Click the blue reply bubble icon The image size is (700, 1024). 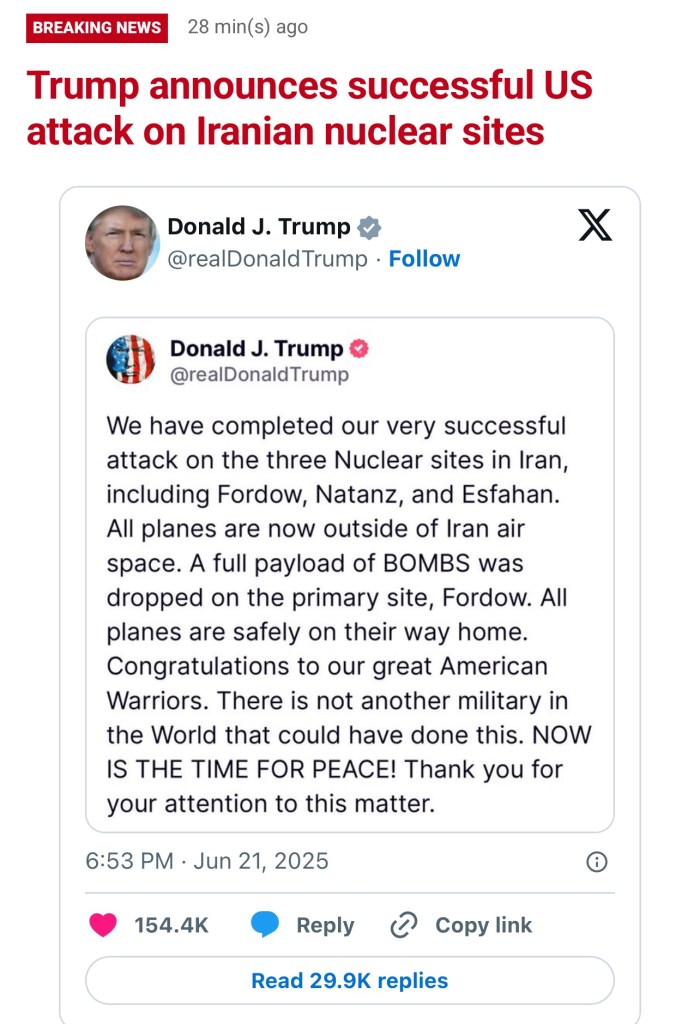pyautogui.click(x=265, y=925)
